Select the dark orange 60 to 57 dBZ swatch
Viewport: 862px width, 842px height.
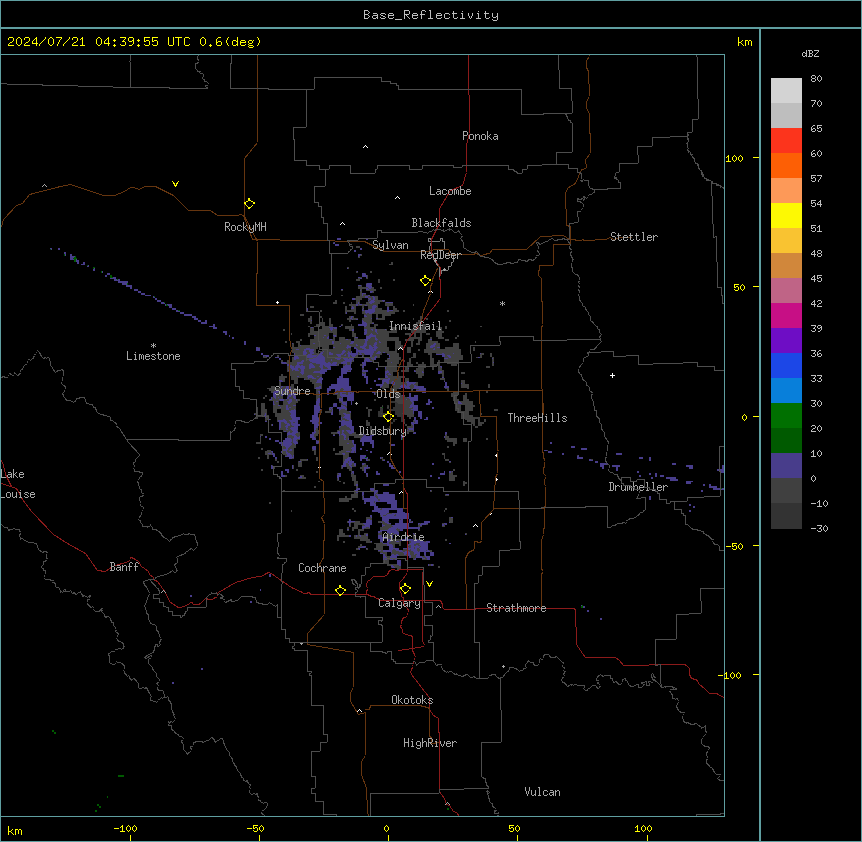(786, 166)
